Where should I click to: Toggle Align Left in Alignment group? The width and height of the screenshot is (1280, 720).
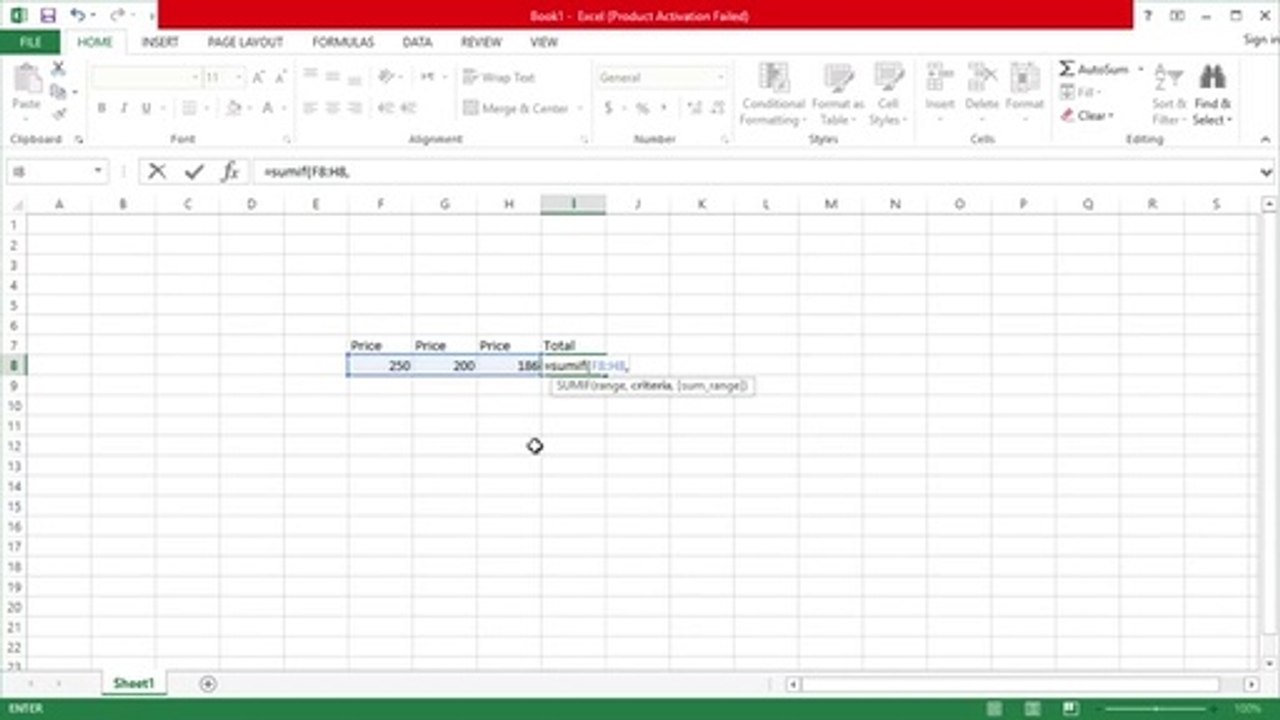click(310, 108)
